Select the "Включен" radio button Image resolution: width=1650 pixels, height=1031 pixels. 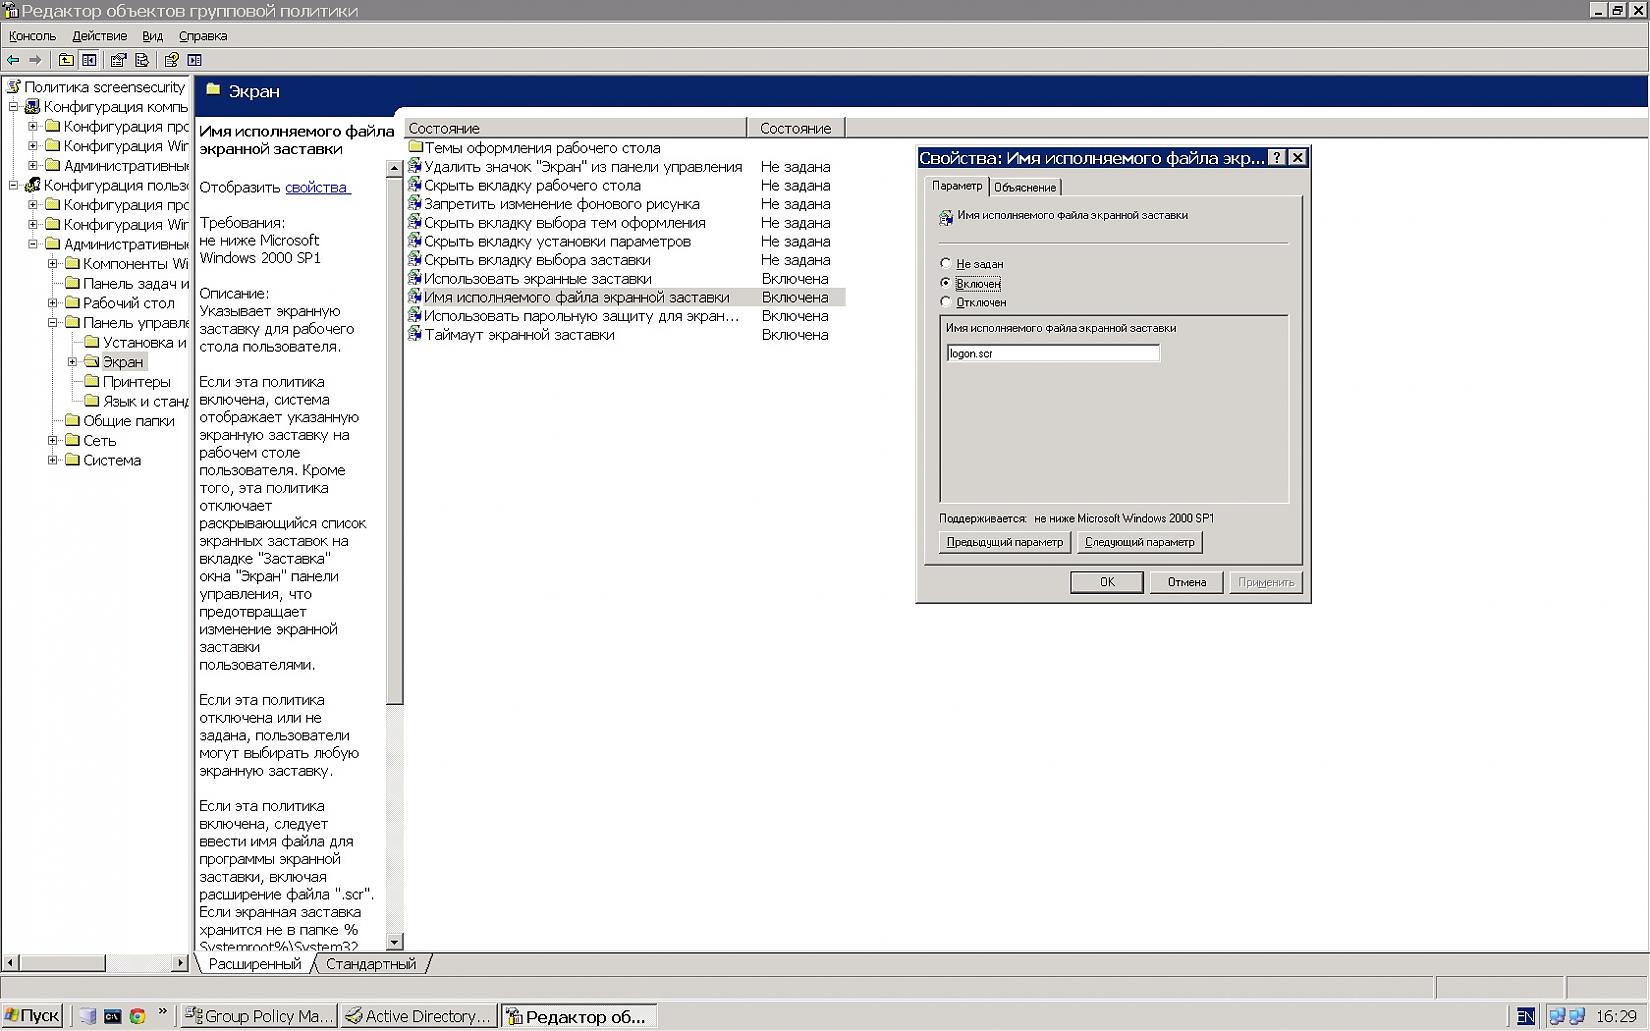(x=946, y=283)
